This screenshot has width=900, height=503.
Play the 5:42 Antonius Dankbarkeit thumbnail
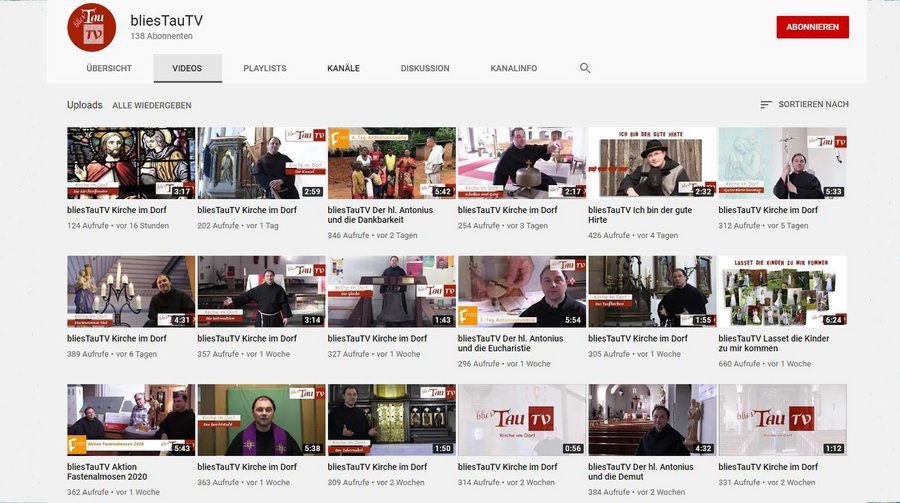391,163
